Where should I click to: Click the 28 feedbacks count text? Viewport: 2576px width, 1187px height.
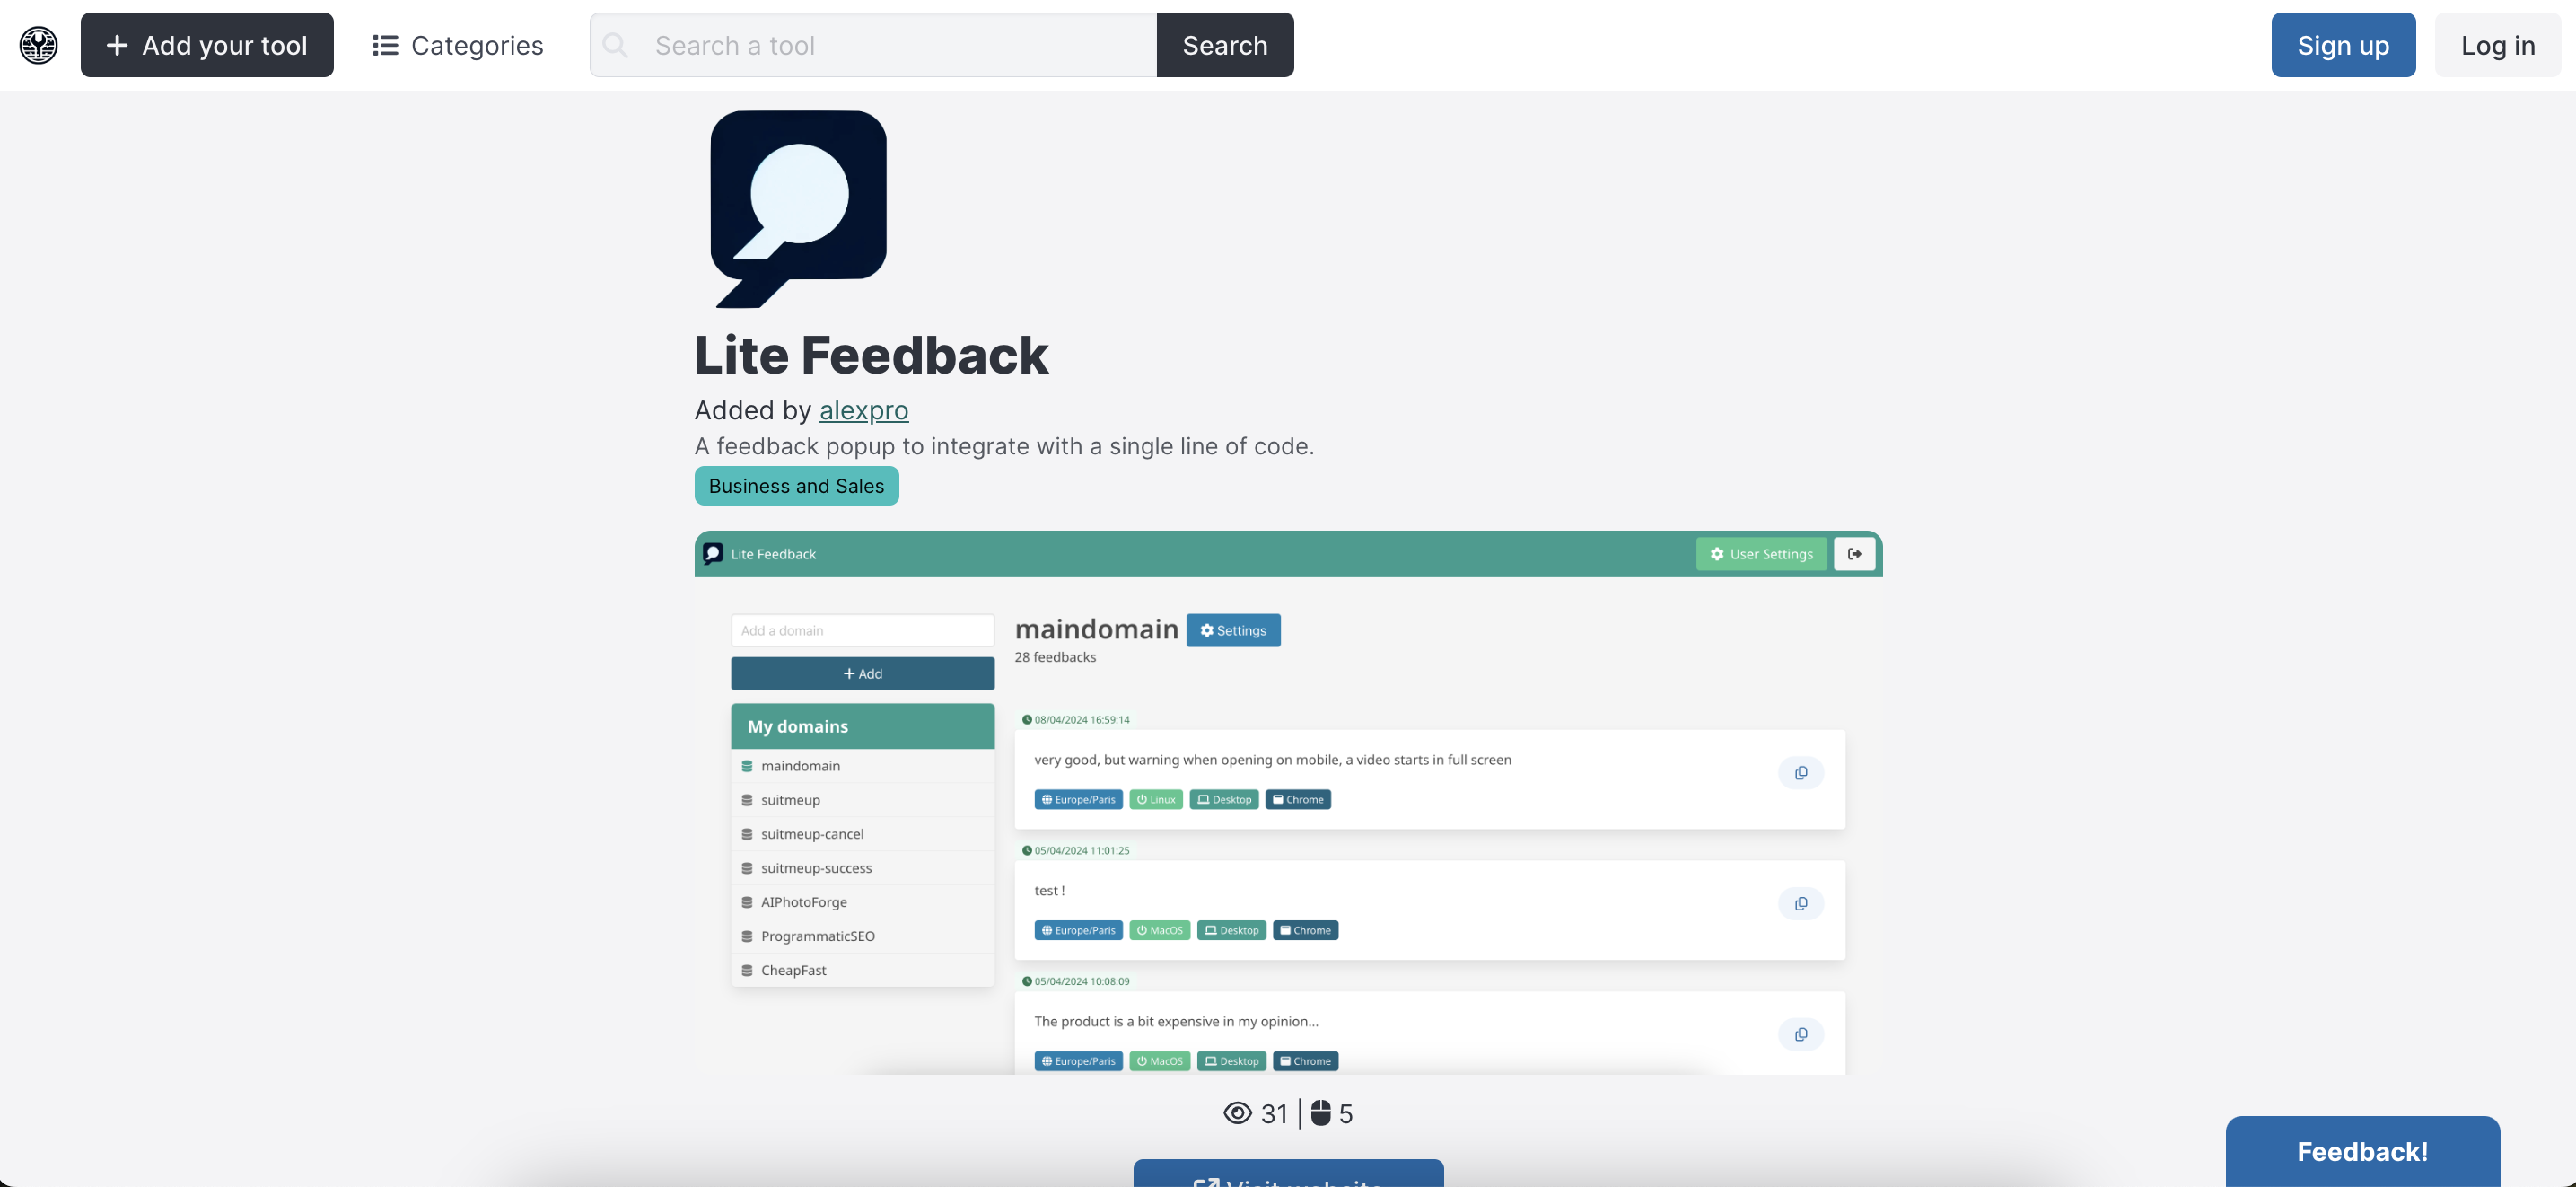[1055, 657]
